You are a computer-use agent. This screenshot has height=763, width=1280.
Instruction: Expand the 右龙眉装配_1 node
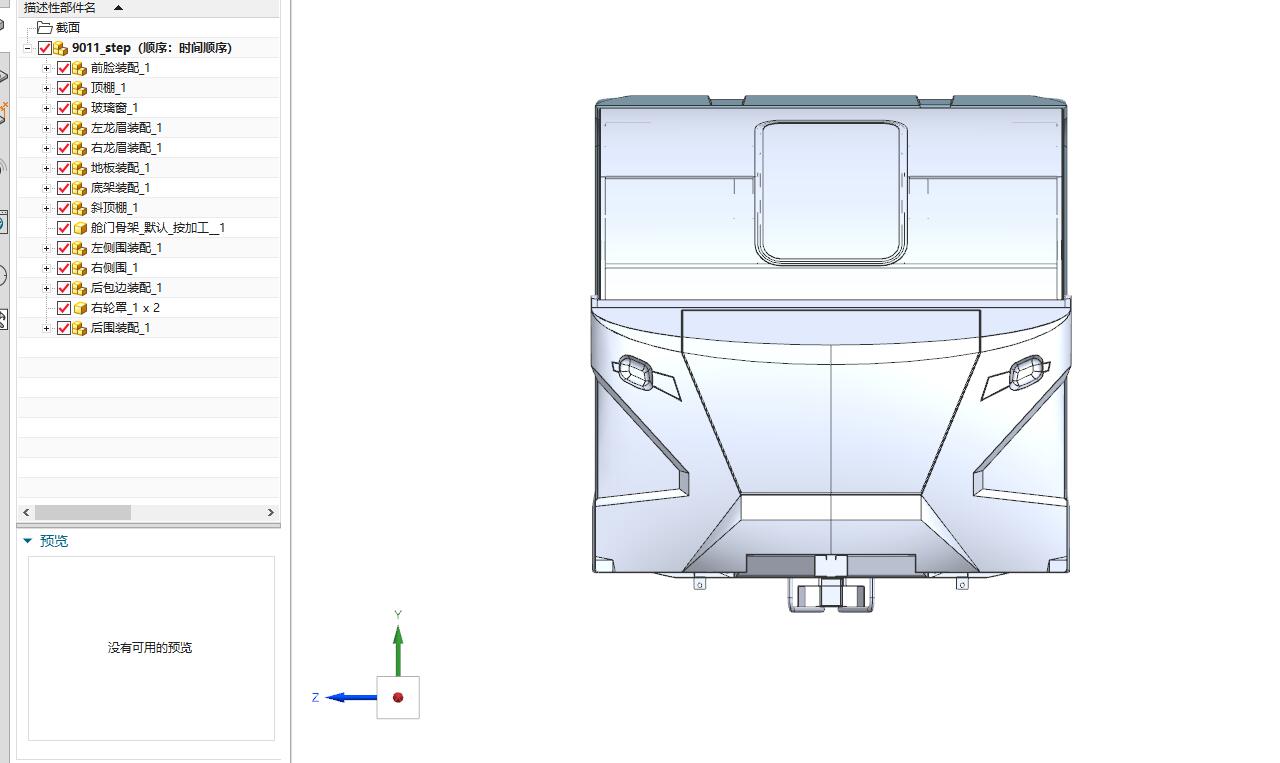pyautogui.click(x=46, y=148)
